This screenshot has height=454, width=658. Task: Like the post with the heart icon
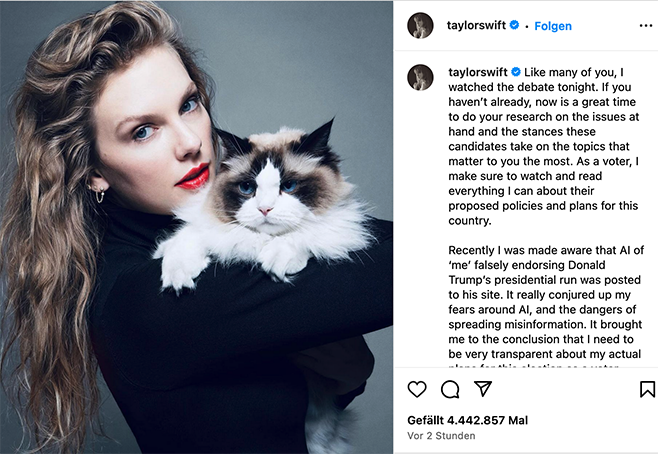coord(417,389)
